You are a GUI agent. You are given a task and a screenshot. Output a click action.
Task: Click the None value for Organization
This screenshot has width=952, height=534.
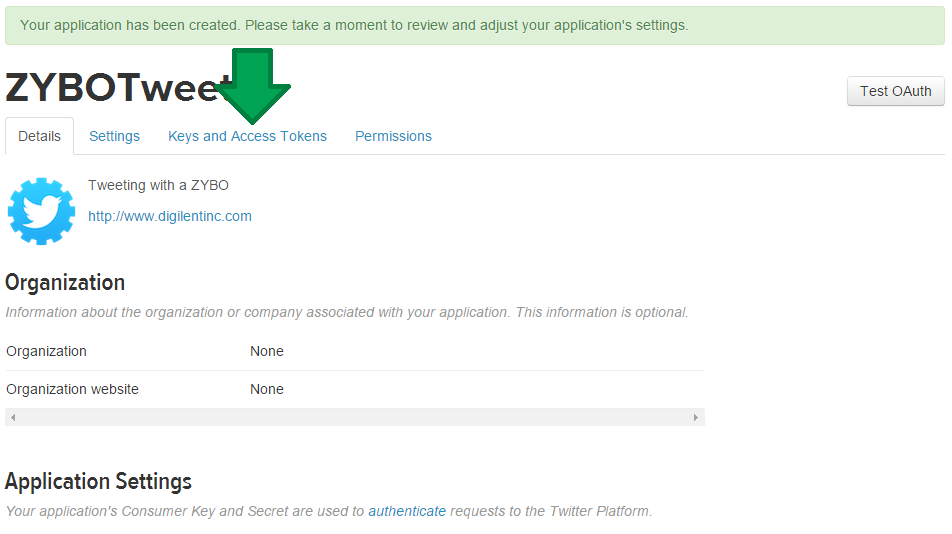coord(267,351)
